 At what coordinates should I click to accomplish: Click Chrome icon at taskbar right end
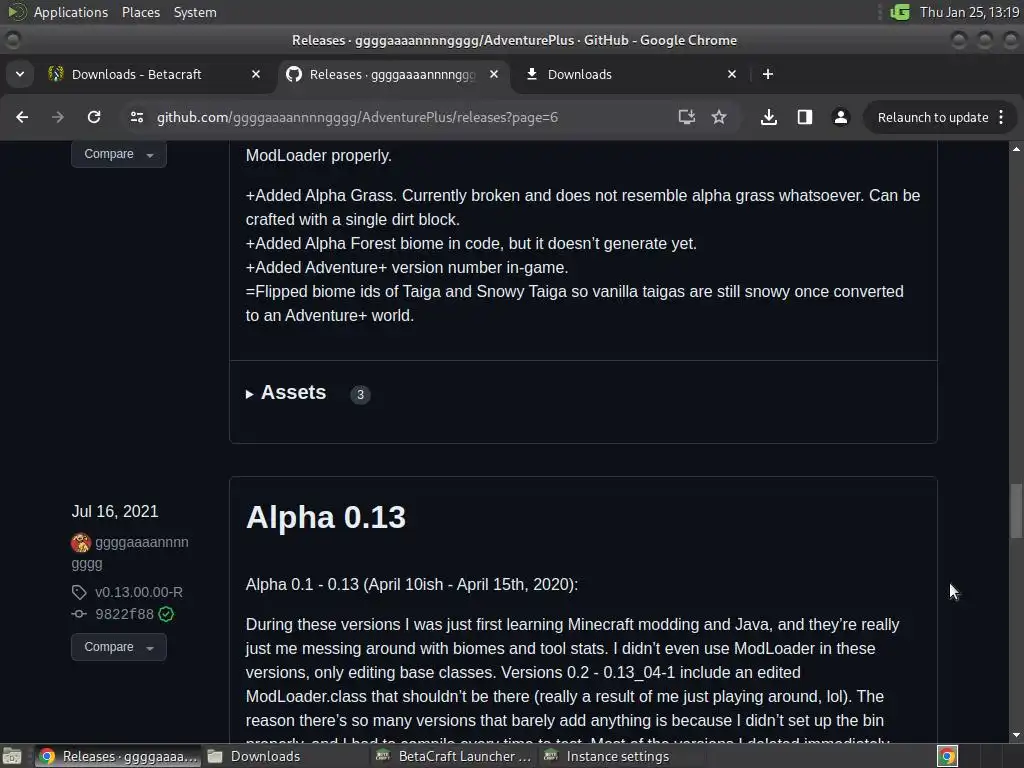click(947, 756)
